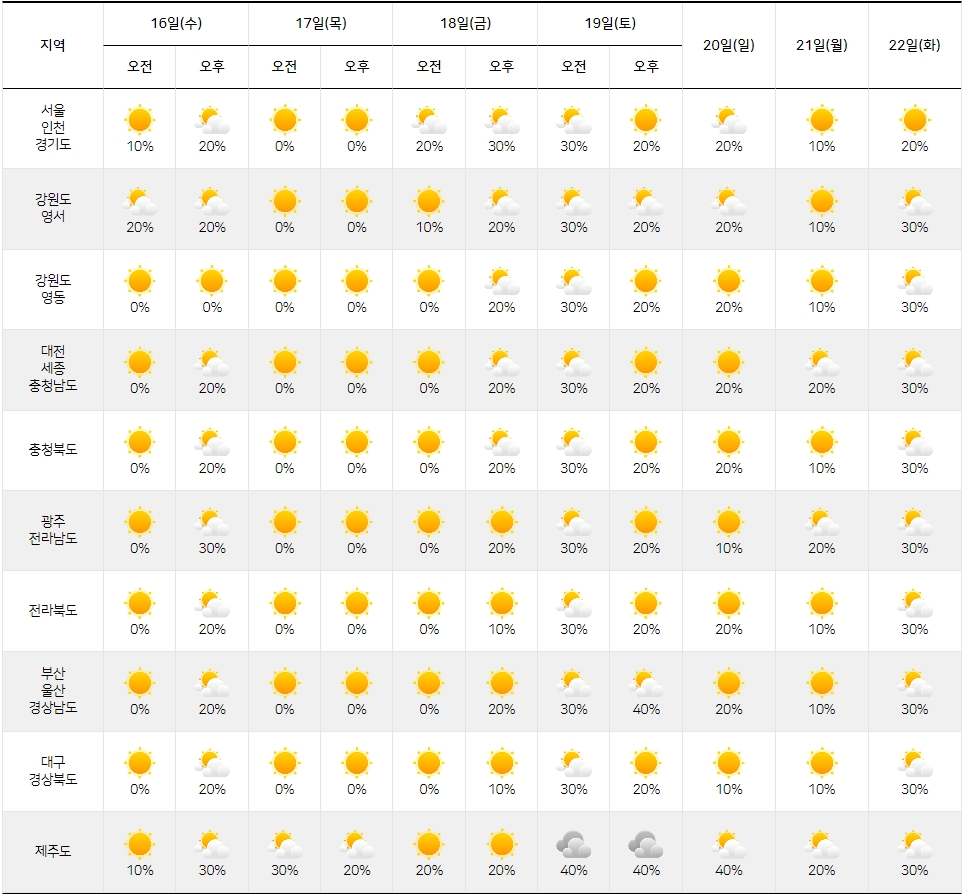Click the 오후 subheader under 19일(토)
Viewport: 964px width, 896px height.
(646, 66)
